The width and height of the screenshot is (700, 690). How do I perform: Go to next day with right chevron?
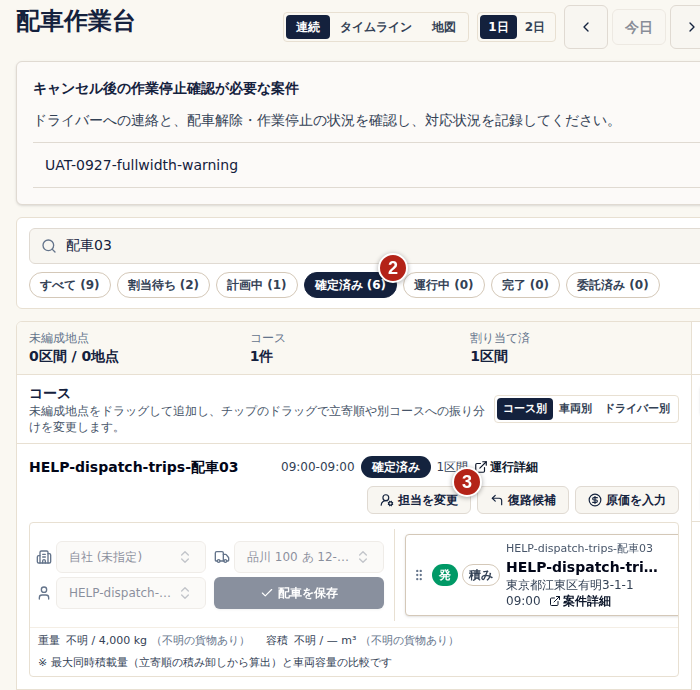tap(688, 27)
